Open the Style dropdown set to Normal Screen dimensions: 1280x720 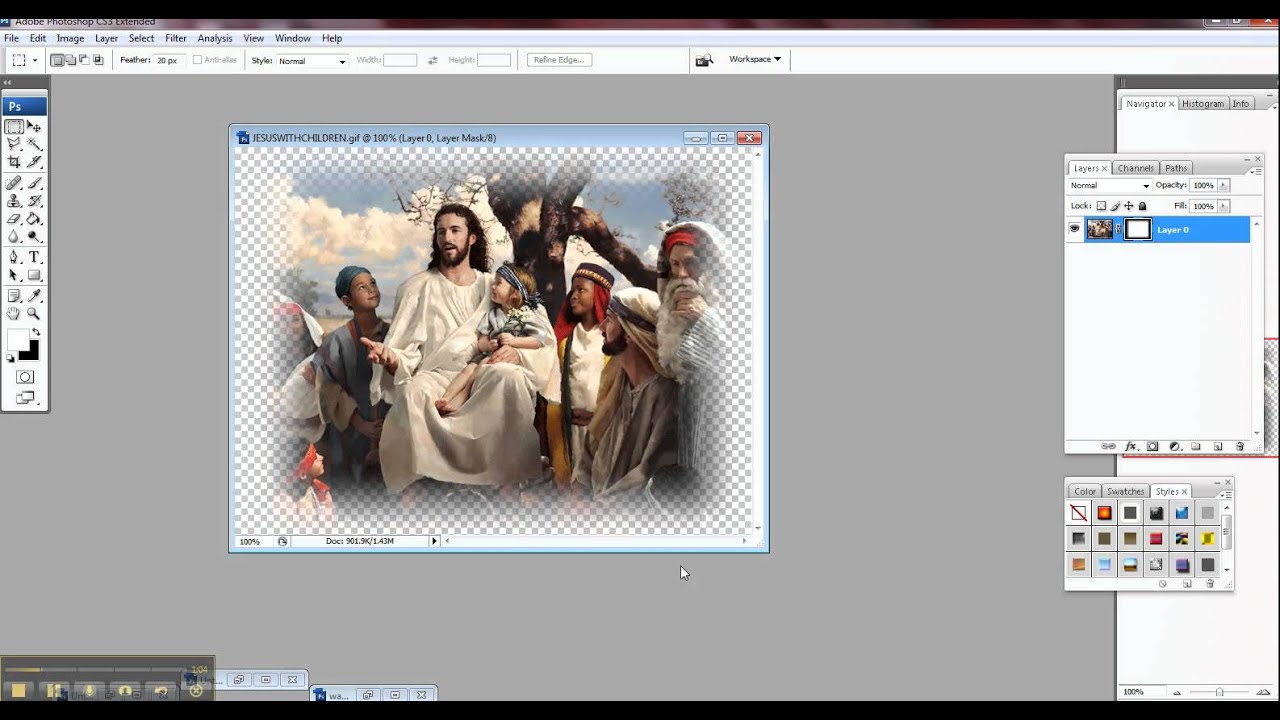[312, 61]
